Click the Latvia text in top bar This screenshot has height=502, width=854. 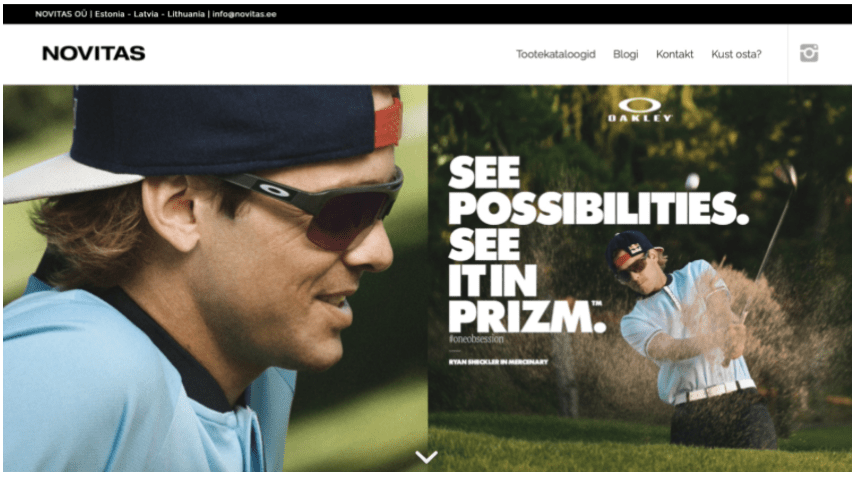146,14
